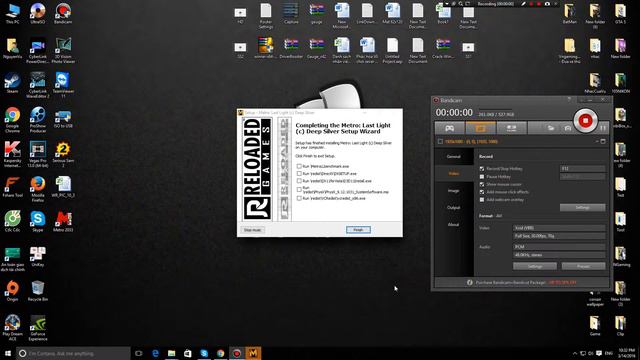Open Origin desktop icon
Viewport: 640px width, 360px height.
(x=12, y=291)
